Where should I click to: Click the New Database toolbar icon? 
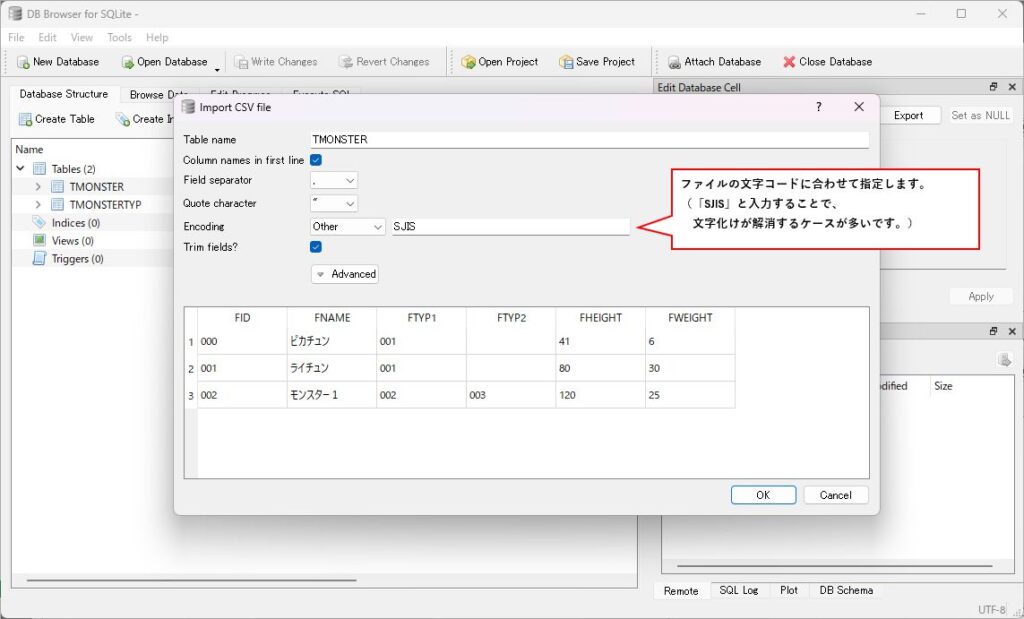pos(23,62)
